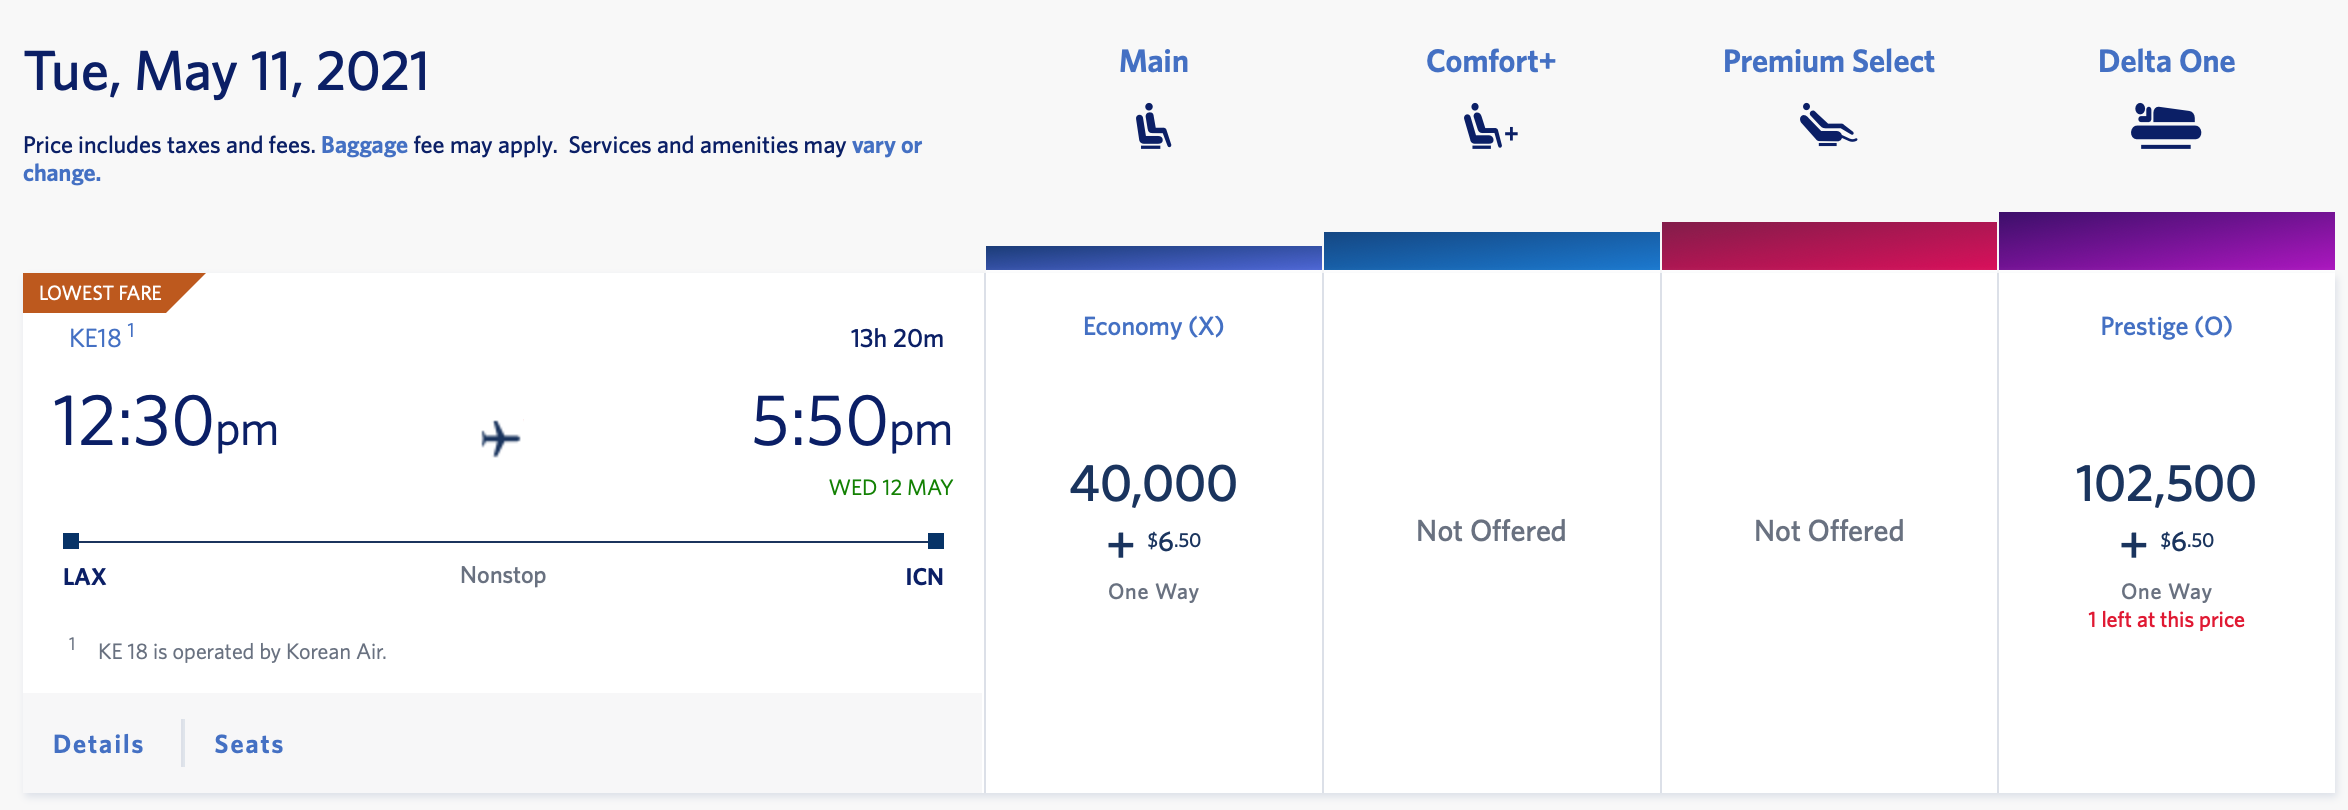
Task: Click the vary or change link
Action: [884, 145]
